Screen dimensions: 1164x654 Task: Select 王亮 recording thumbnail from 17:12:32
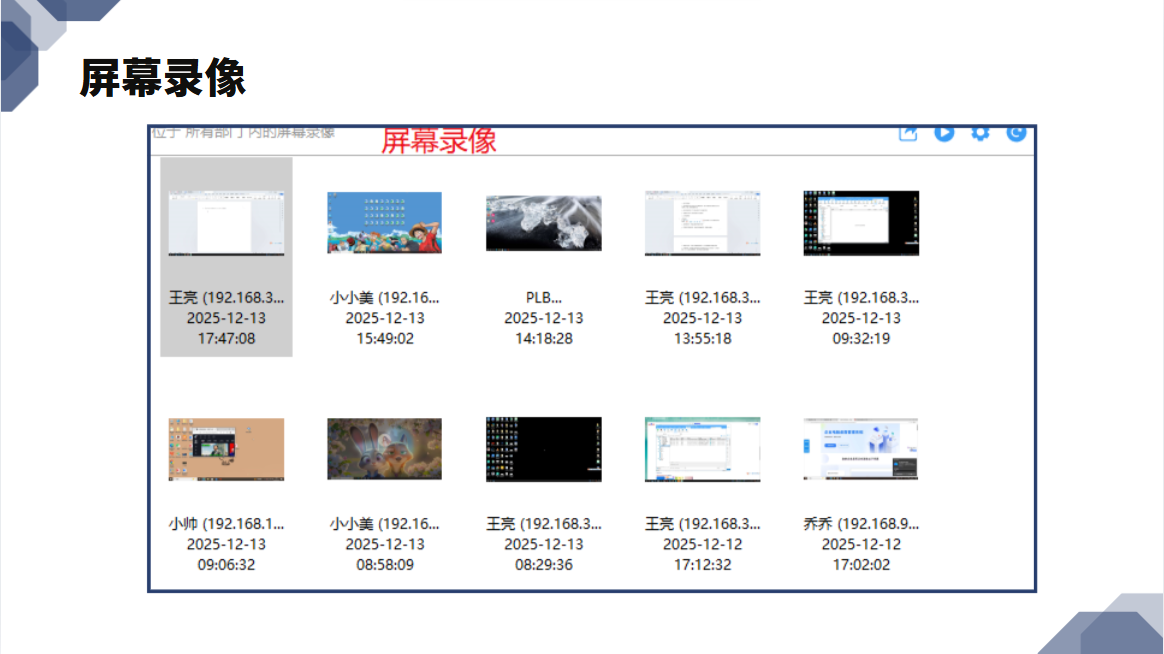(x=702, y=449)
